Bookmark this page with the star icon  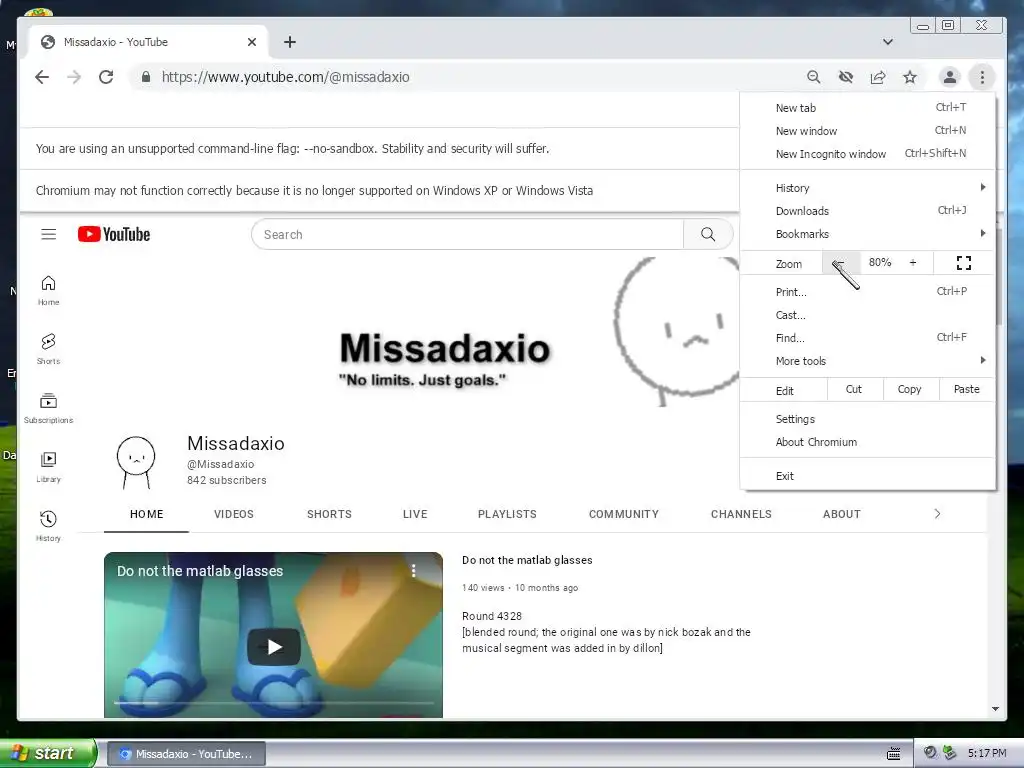pos(910,77)
